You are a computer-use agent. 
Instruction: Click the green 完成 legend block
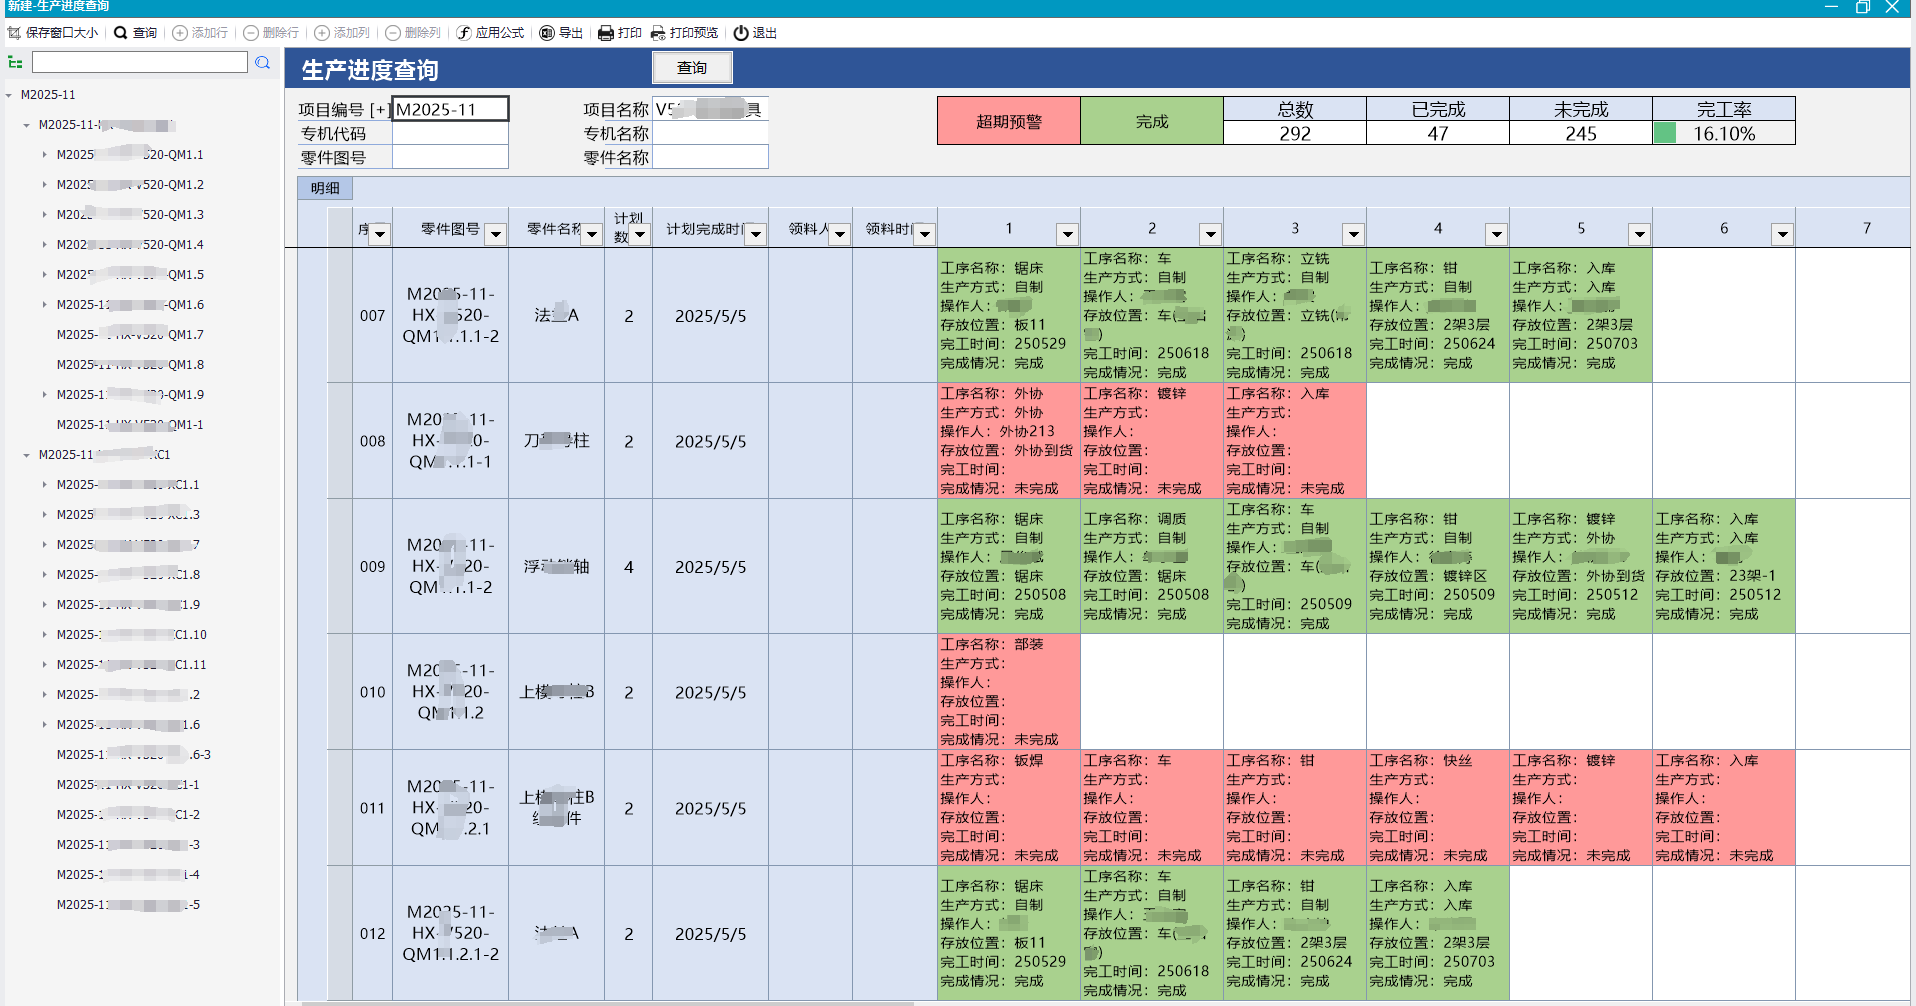tap(1151, 121)
